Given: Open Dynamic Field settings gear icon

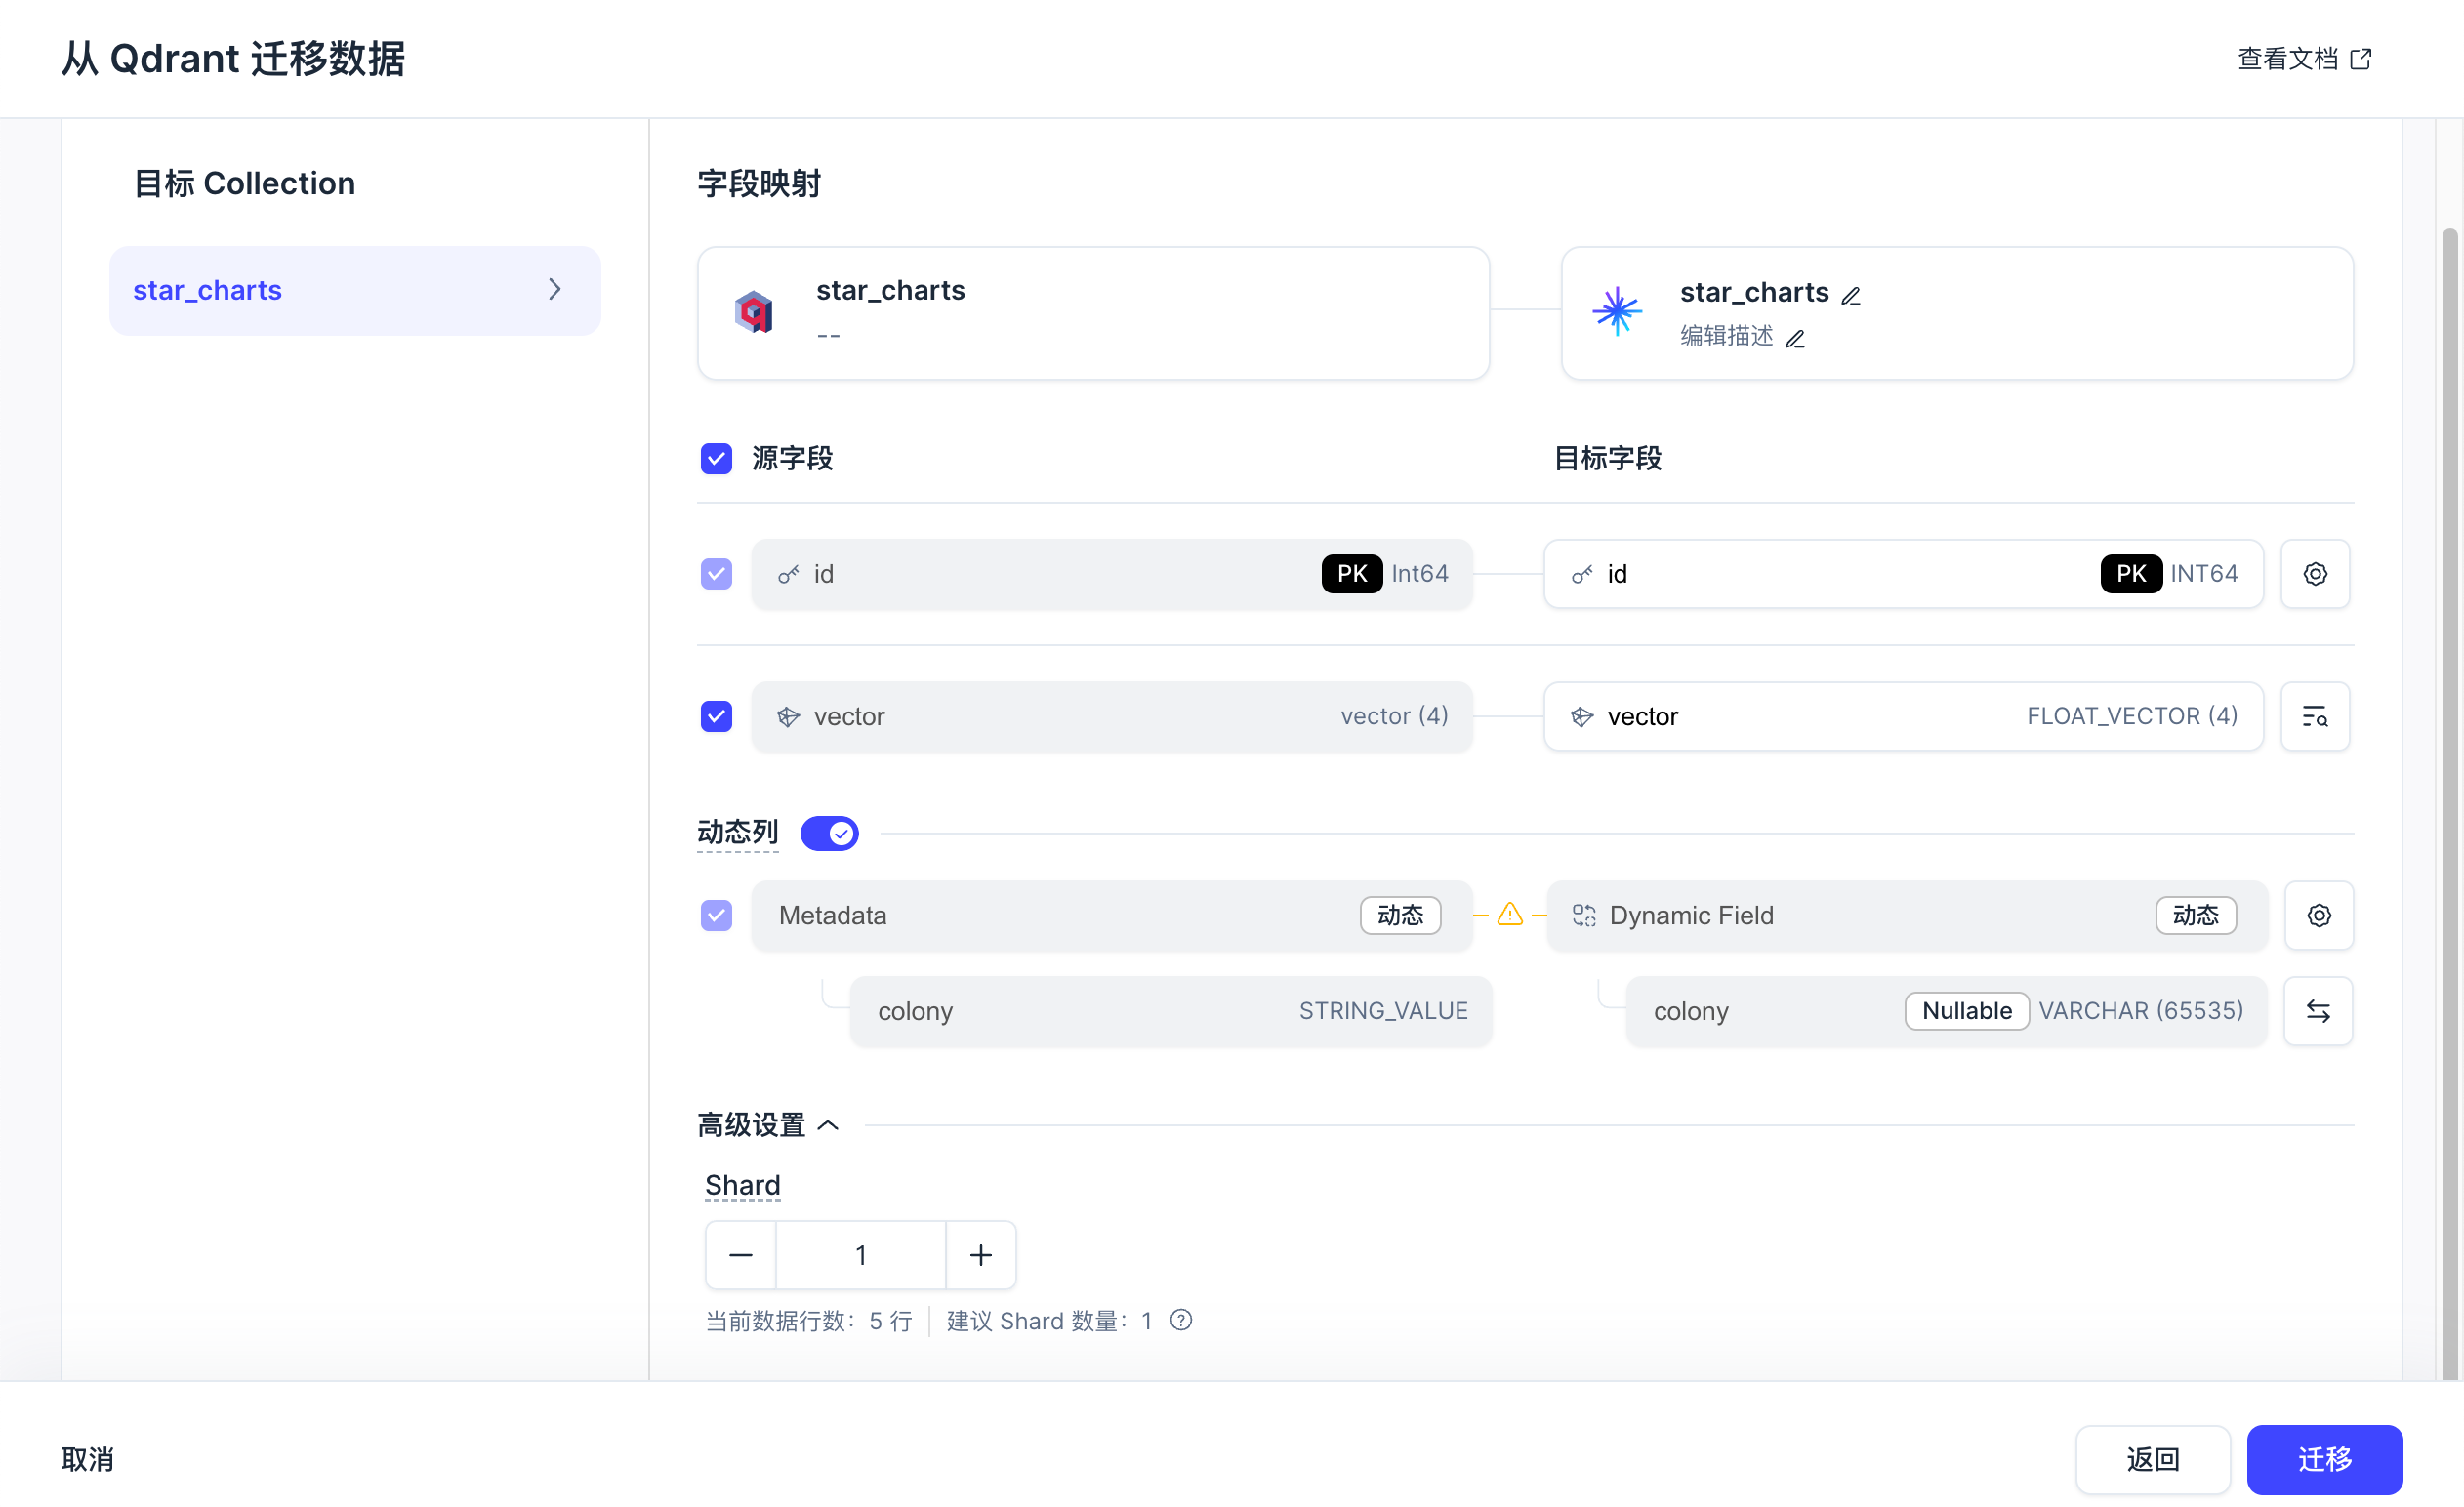Looking at the screenshot, I should pyautogui.click(x=2318, y=915).
